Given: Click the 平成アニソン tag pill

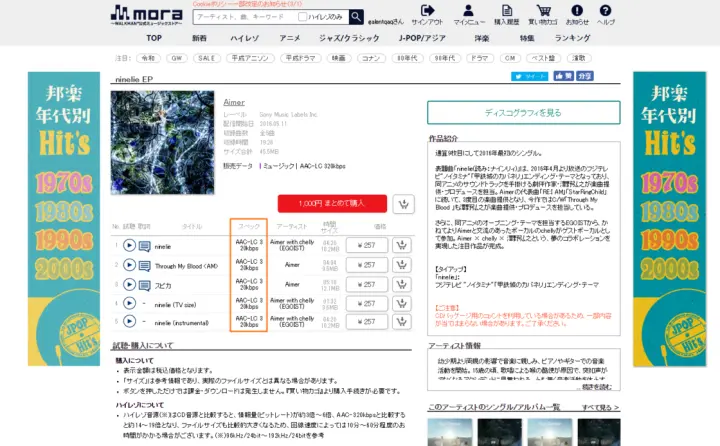Looking at the screenshot, I should pyautogui.click(x=250, y=58).
